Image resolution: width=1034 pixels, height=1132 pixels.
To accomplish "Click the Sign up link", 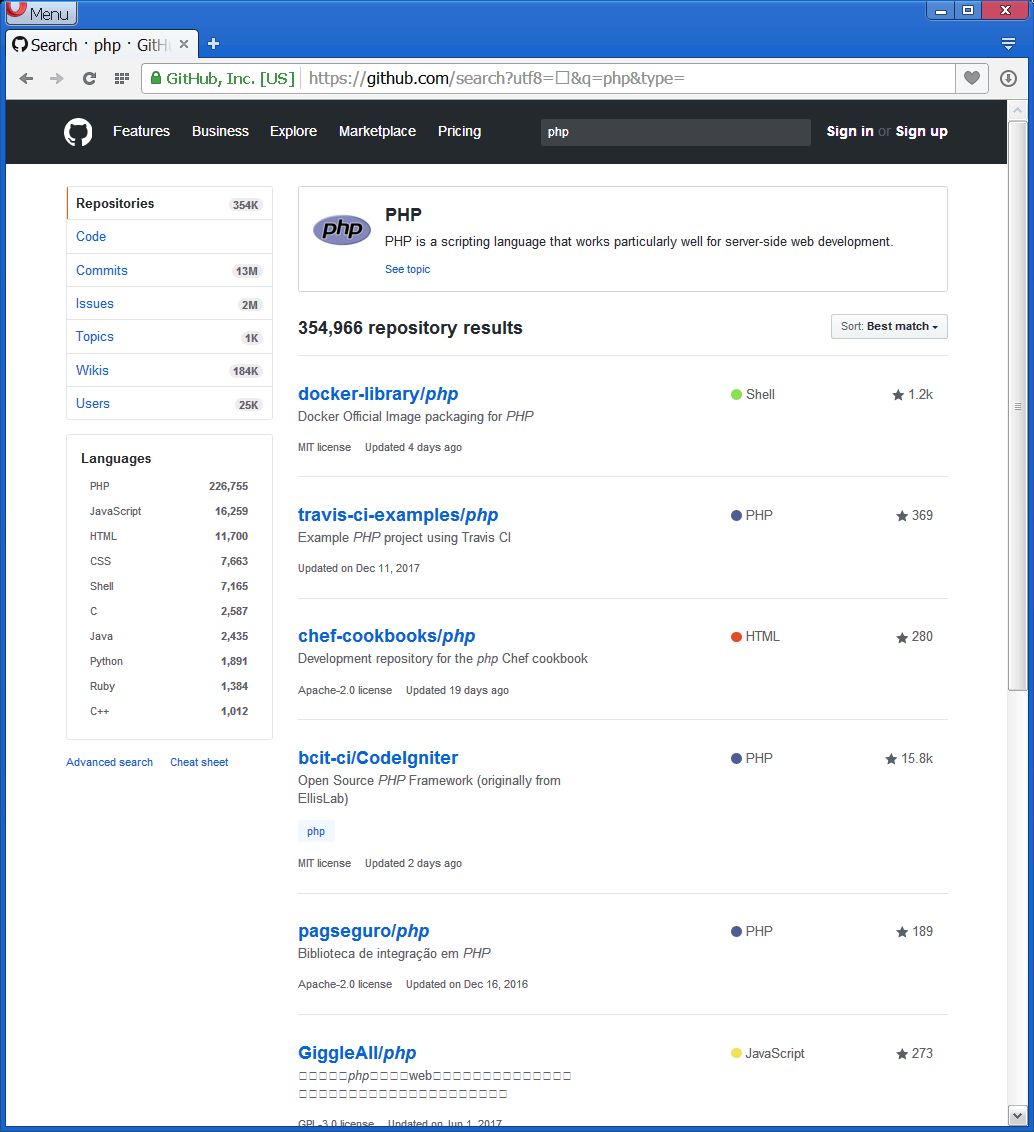I will (921, 131).
